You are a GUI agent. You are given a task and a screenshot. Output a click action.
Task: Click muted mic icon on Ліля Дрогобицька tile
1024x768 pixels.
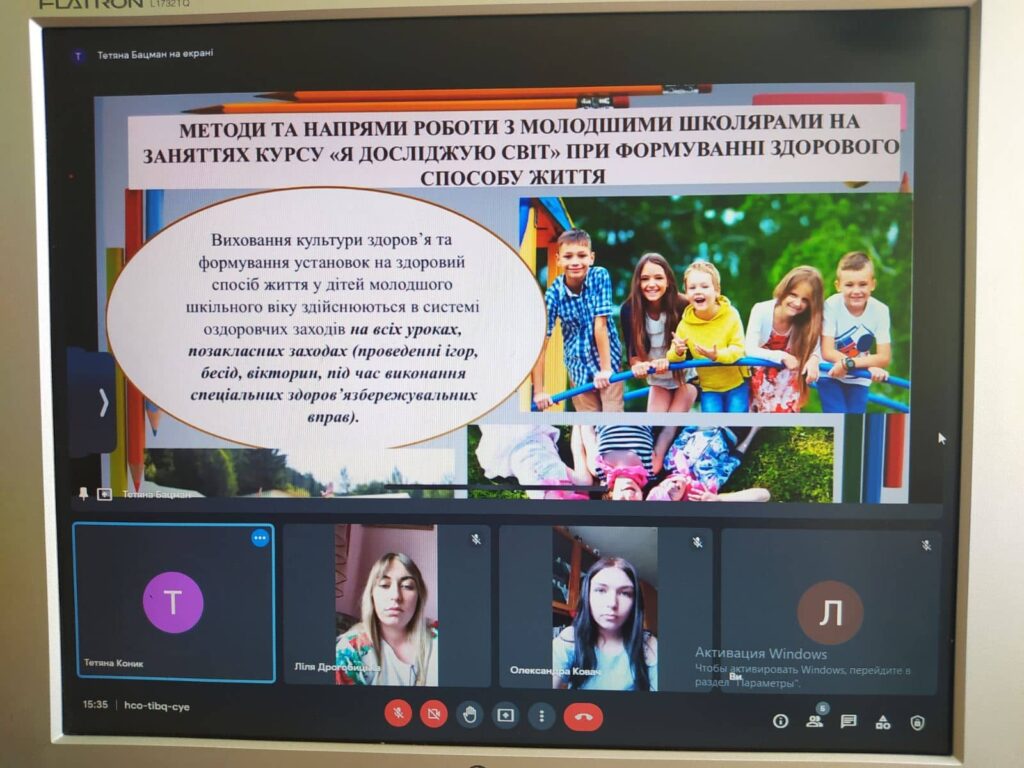coord(476,539)
